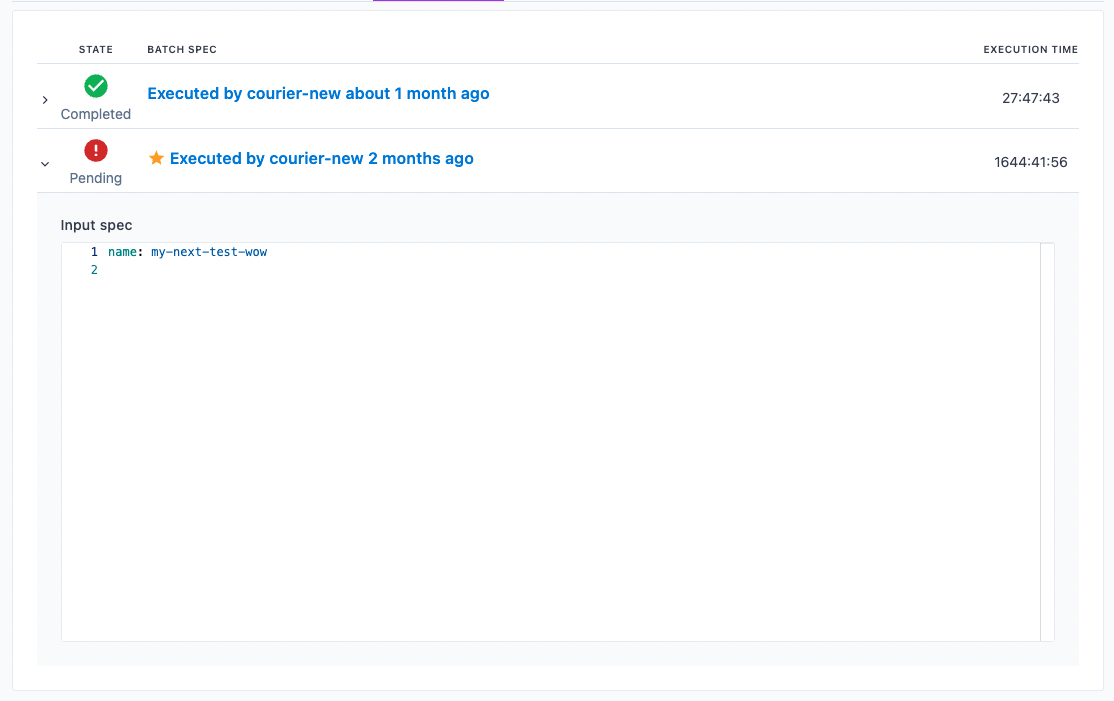Click line number 2 in editor gutter
The image size is (1114, 701).
click(94, 270)
